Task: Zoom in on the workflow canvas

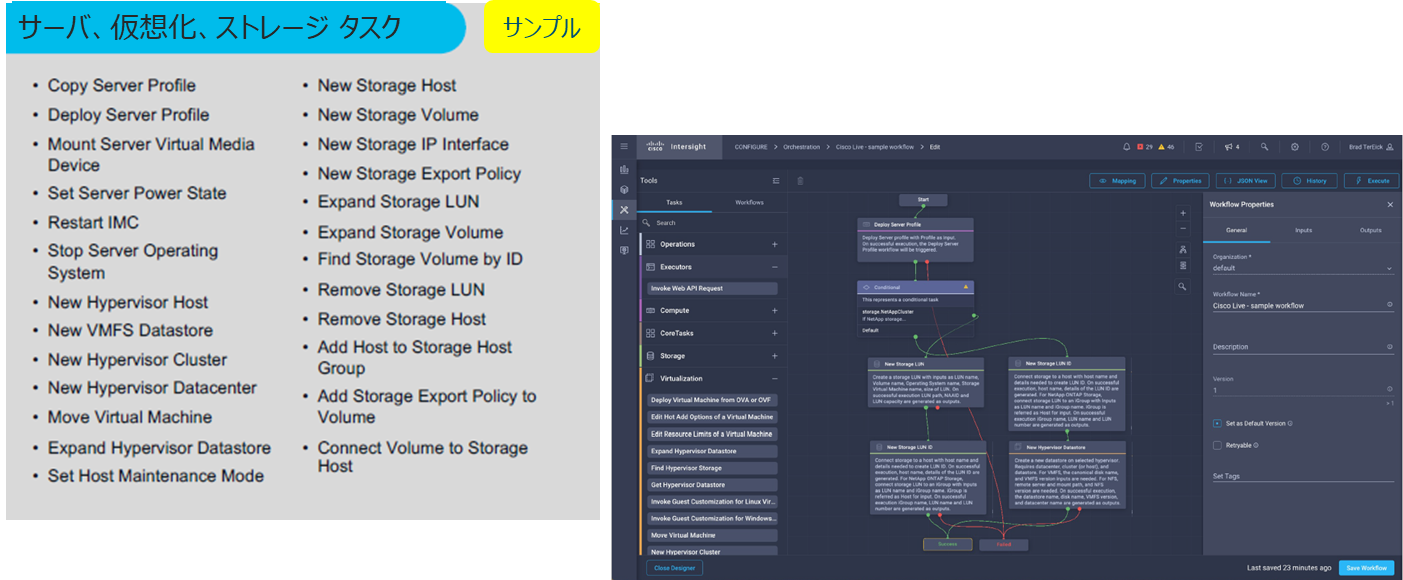Action: click(x=1183, y=213)
